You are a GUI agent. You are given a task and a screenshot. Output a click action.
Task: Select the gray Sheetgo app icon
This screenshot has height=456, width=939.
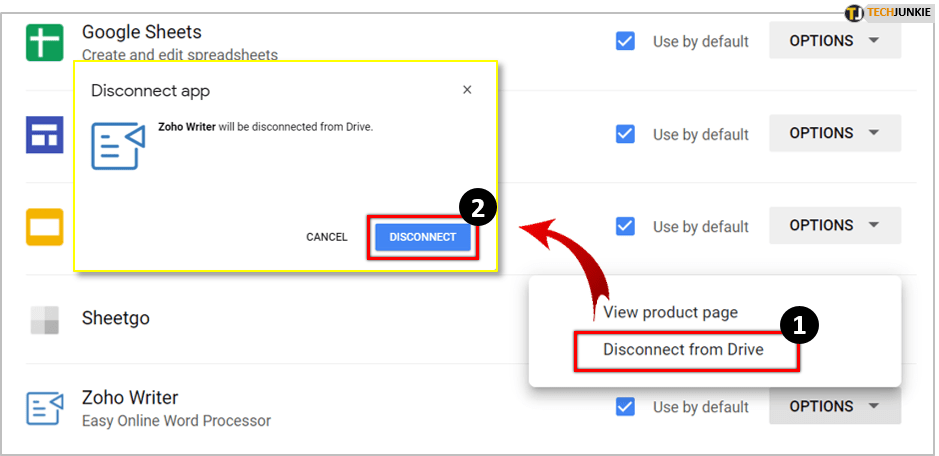pyautogui.click(x=44, y=319)
